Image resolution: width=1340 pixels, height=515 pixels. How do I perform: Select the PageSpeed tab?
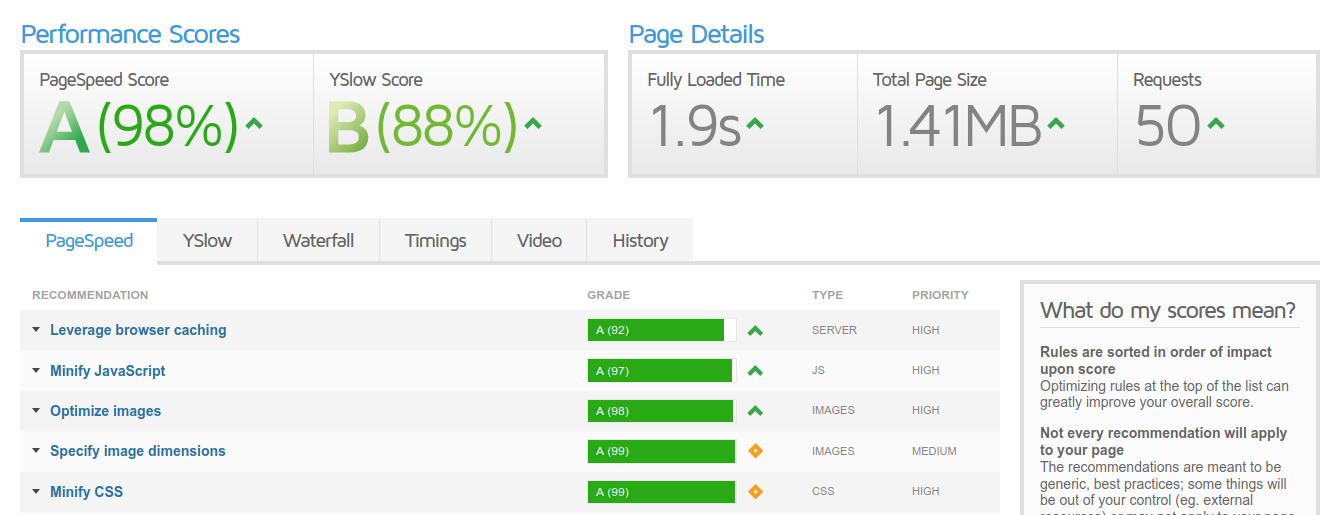click(x=89, y=241)
